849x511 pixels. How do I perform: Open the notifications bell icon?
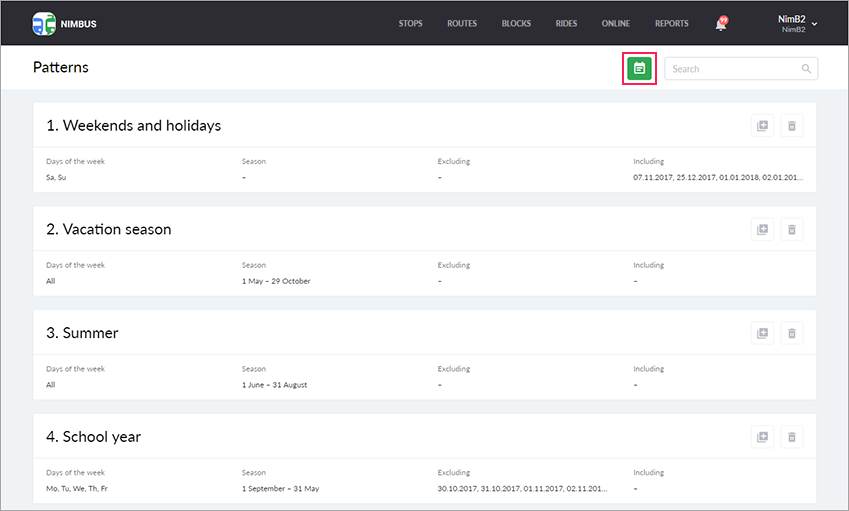pos(721,24)
